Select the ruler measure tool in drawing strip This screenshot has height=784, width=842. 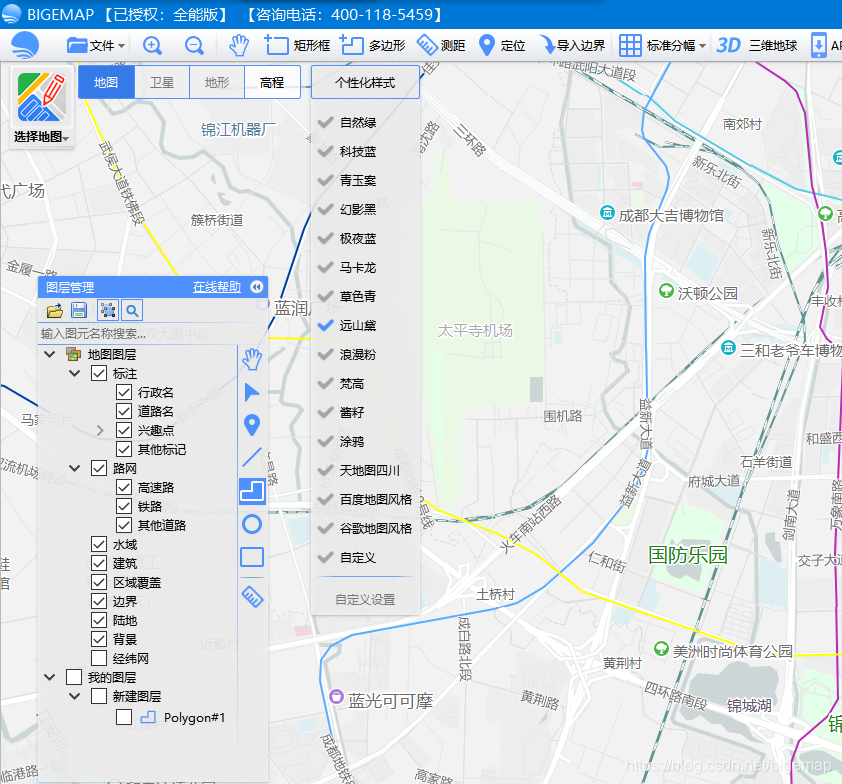pyautogui.click(x=252, y=596)
